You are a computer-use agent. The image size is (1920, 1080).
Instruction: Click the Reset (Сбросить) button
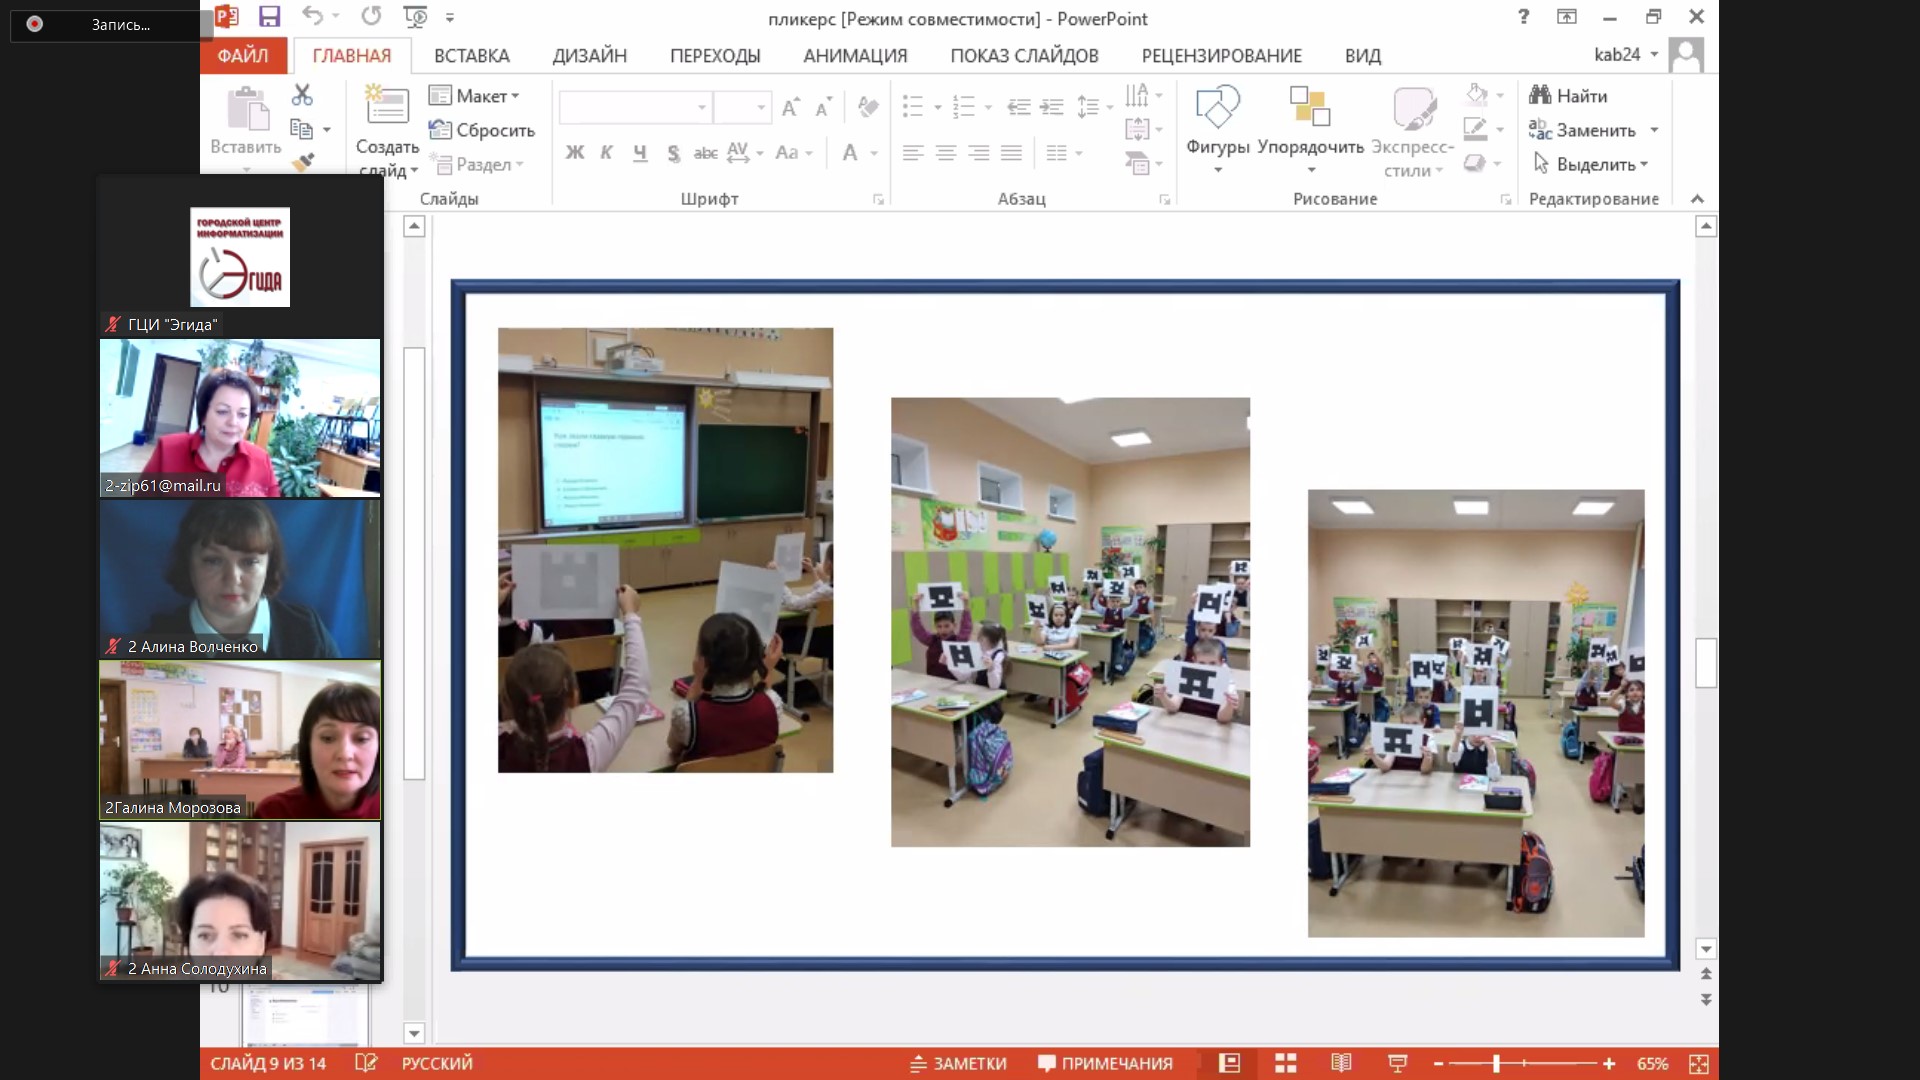tap(482, 130)
